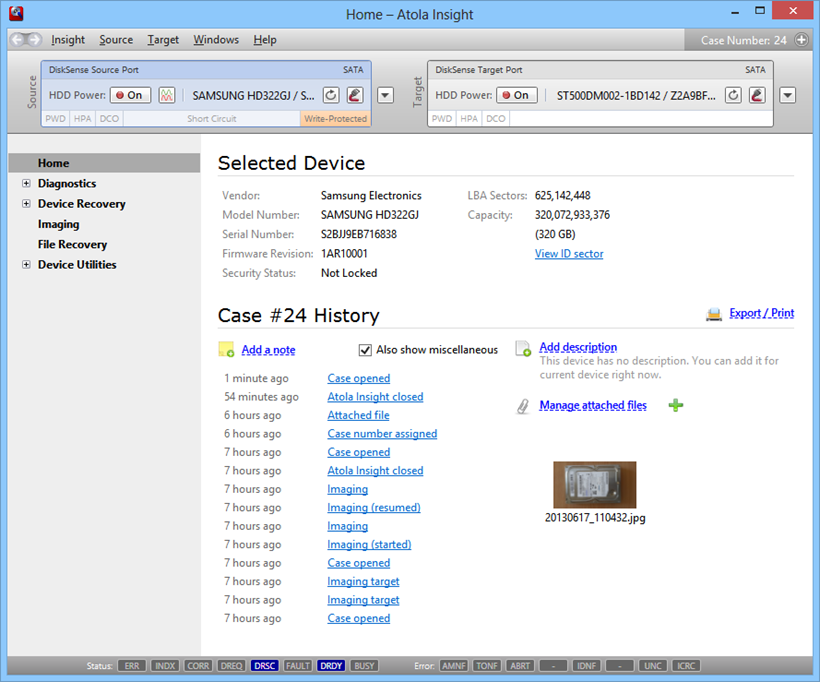Click the source port write-protection pen icon
The width and height of the screenshot is (820, 682).
tap(355, 95)
